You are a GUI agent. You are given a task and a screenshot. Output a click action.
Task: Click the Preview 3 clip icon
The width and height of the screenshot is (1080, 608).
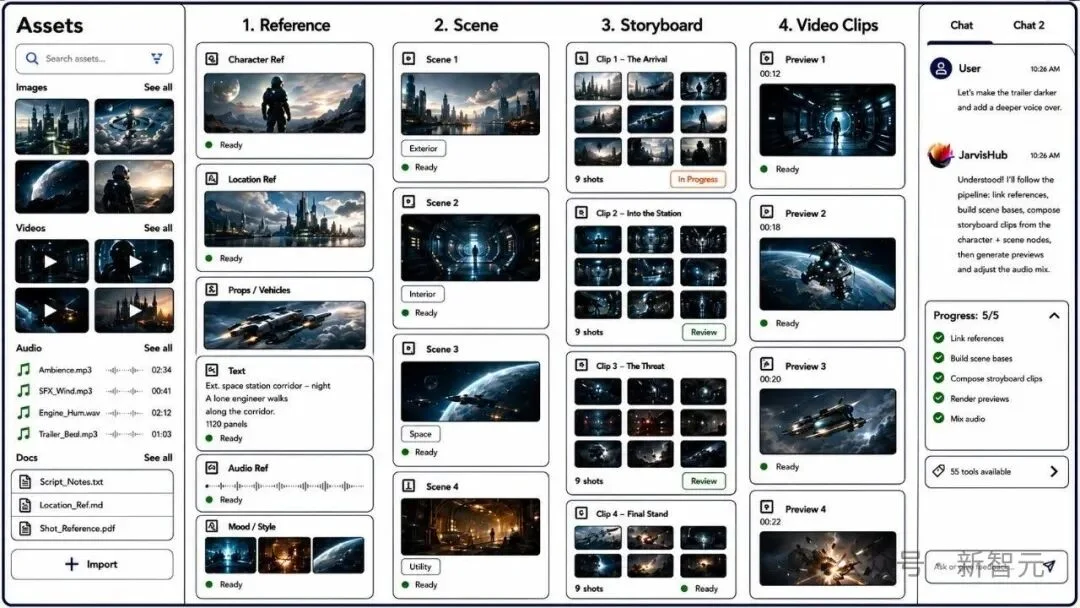click(767, 364)
